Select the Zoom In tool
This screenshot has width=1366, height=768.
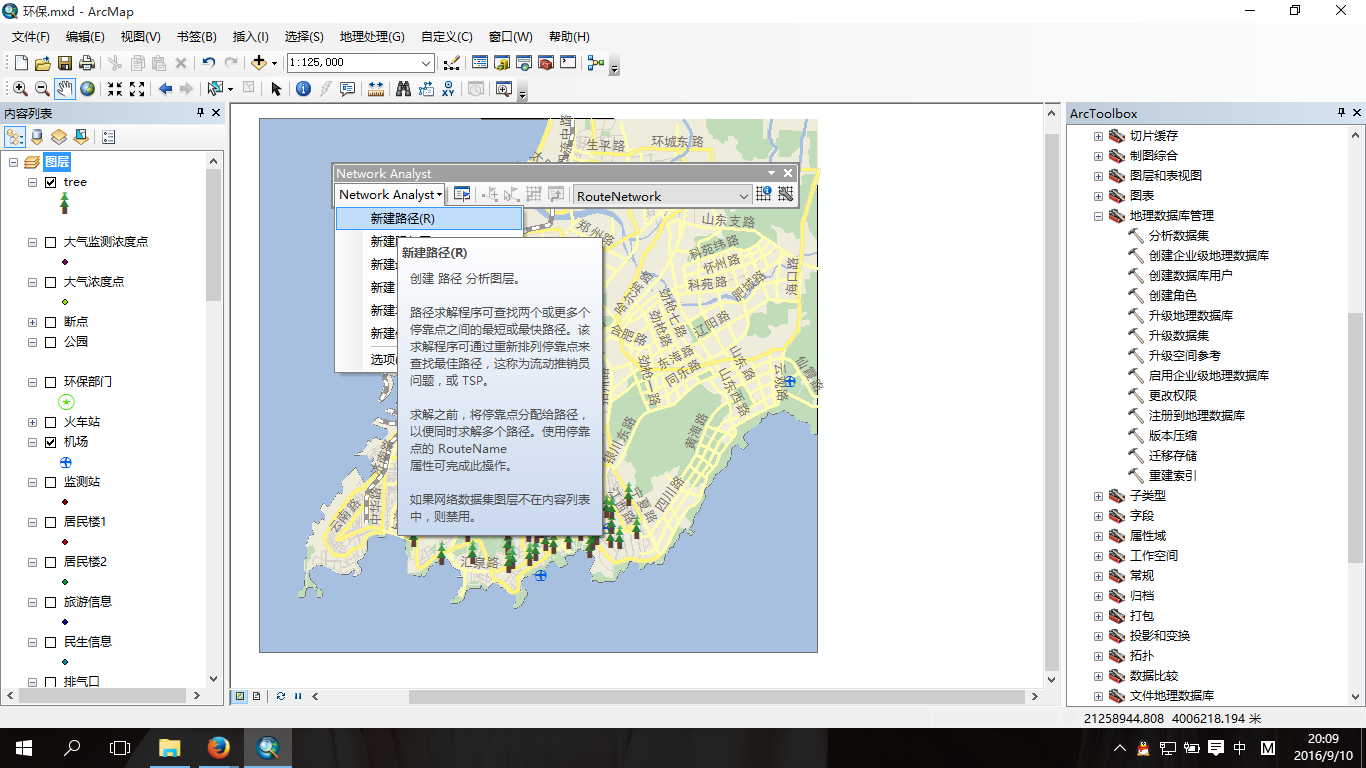pos(20,89)
